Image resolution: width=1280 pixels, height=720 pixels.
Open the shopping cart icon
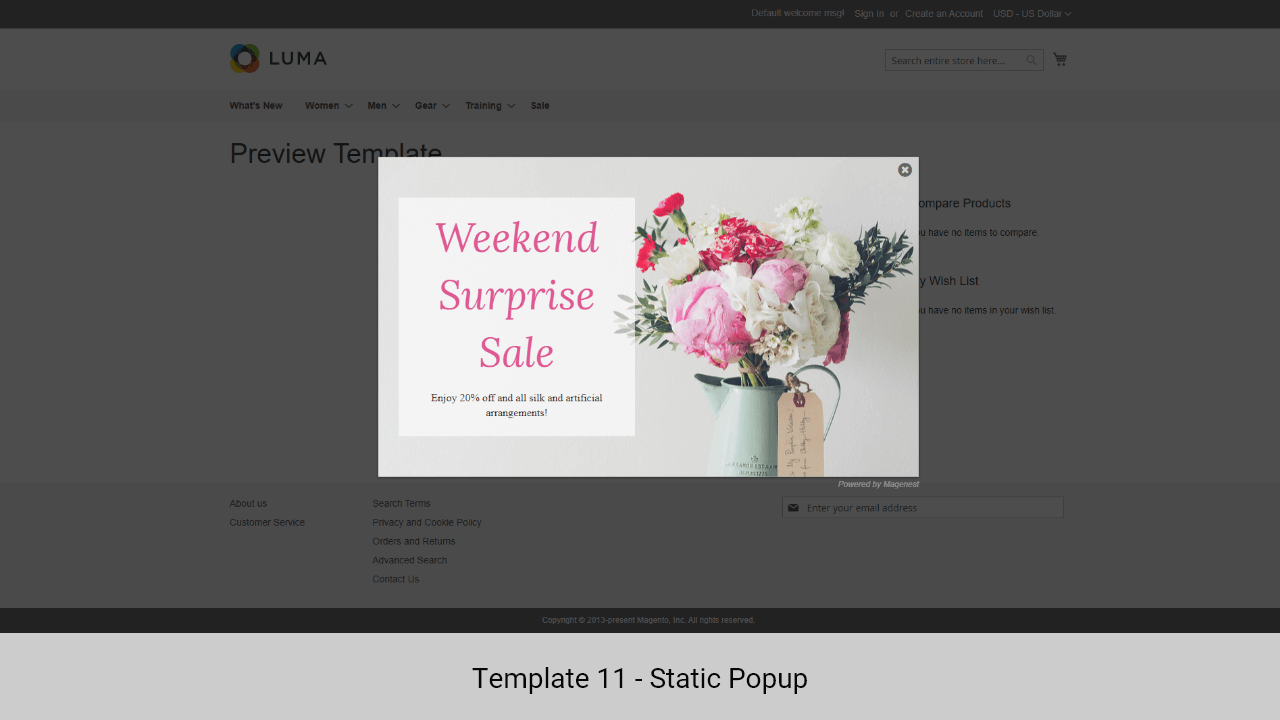1060,60
